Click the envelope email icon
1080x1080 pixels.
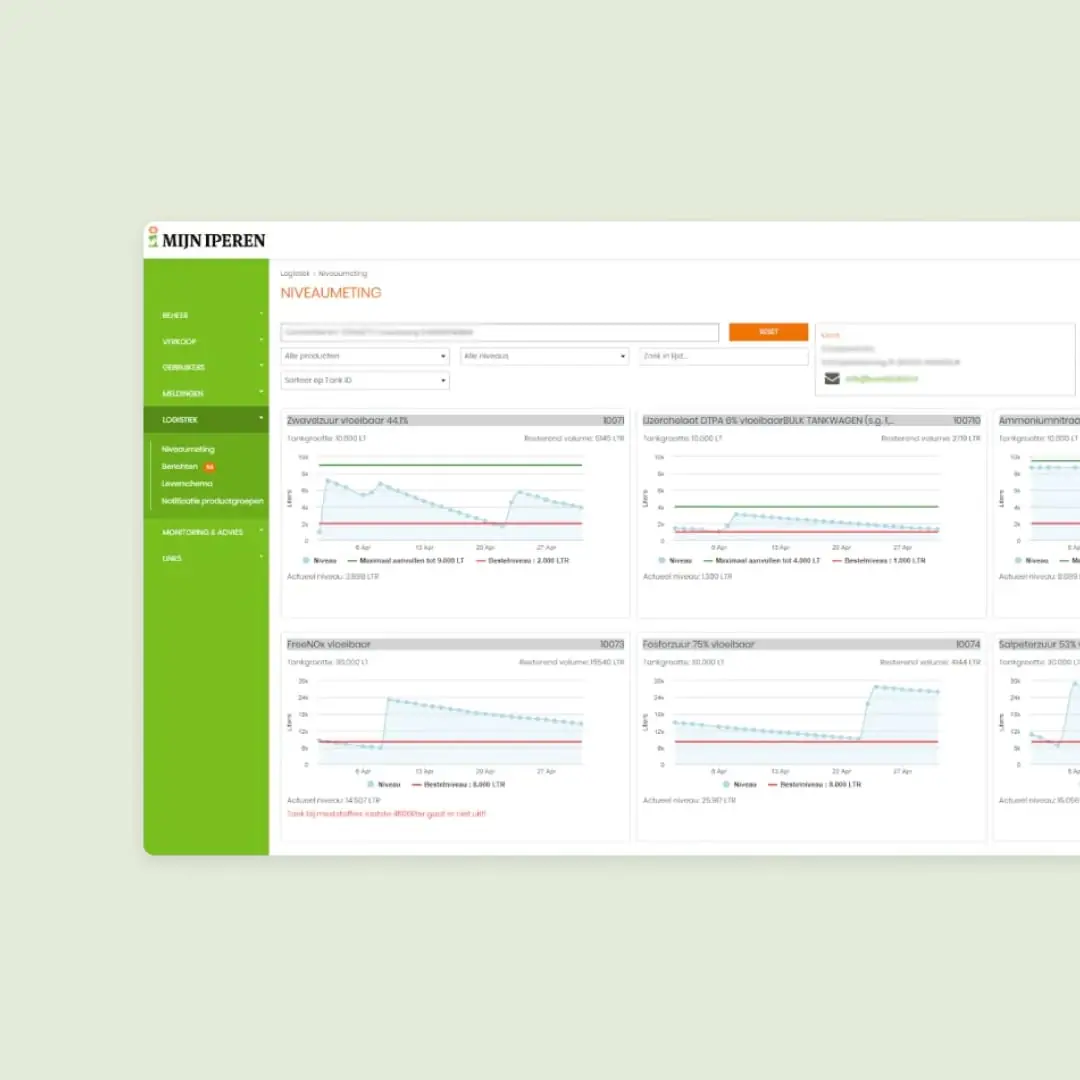[x=832, y=379]
